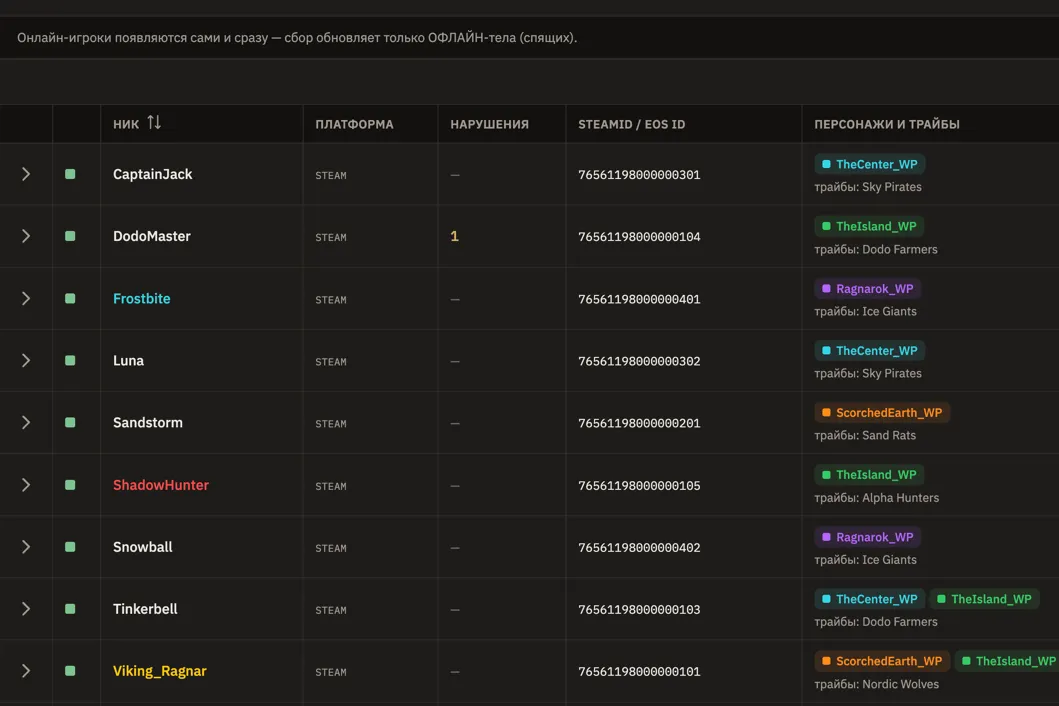Click the 'трайбы: Sand Rats' text
This screenshot has height=706, width=1059.
[865, 436]
